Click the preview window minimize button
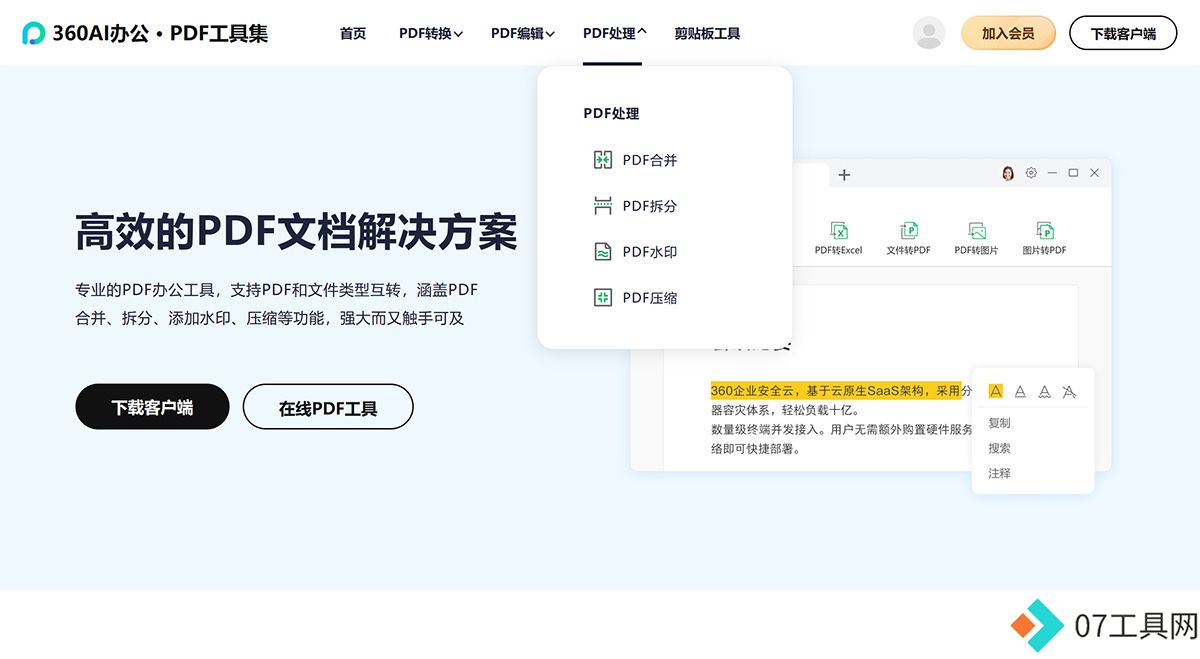The width and height of the screenshot is (1200, 659). (1052, 173)
